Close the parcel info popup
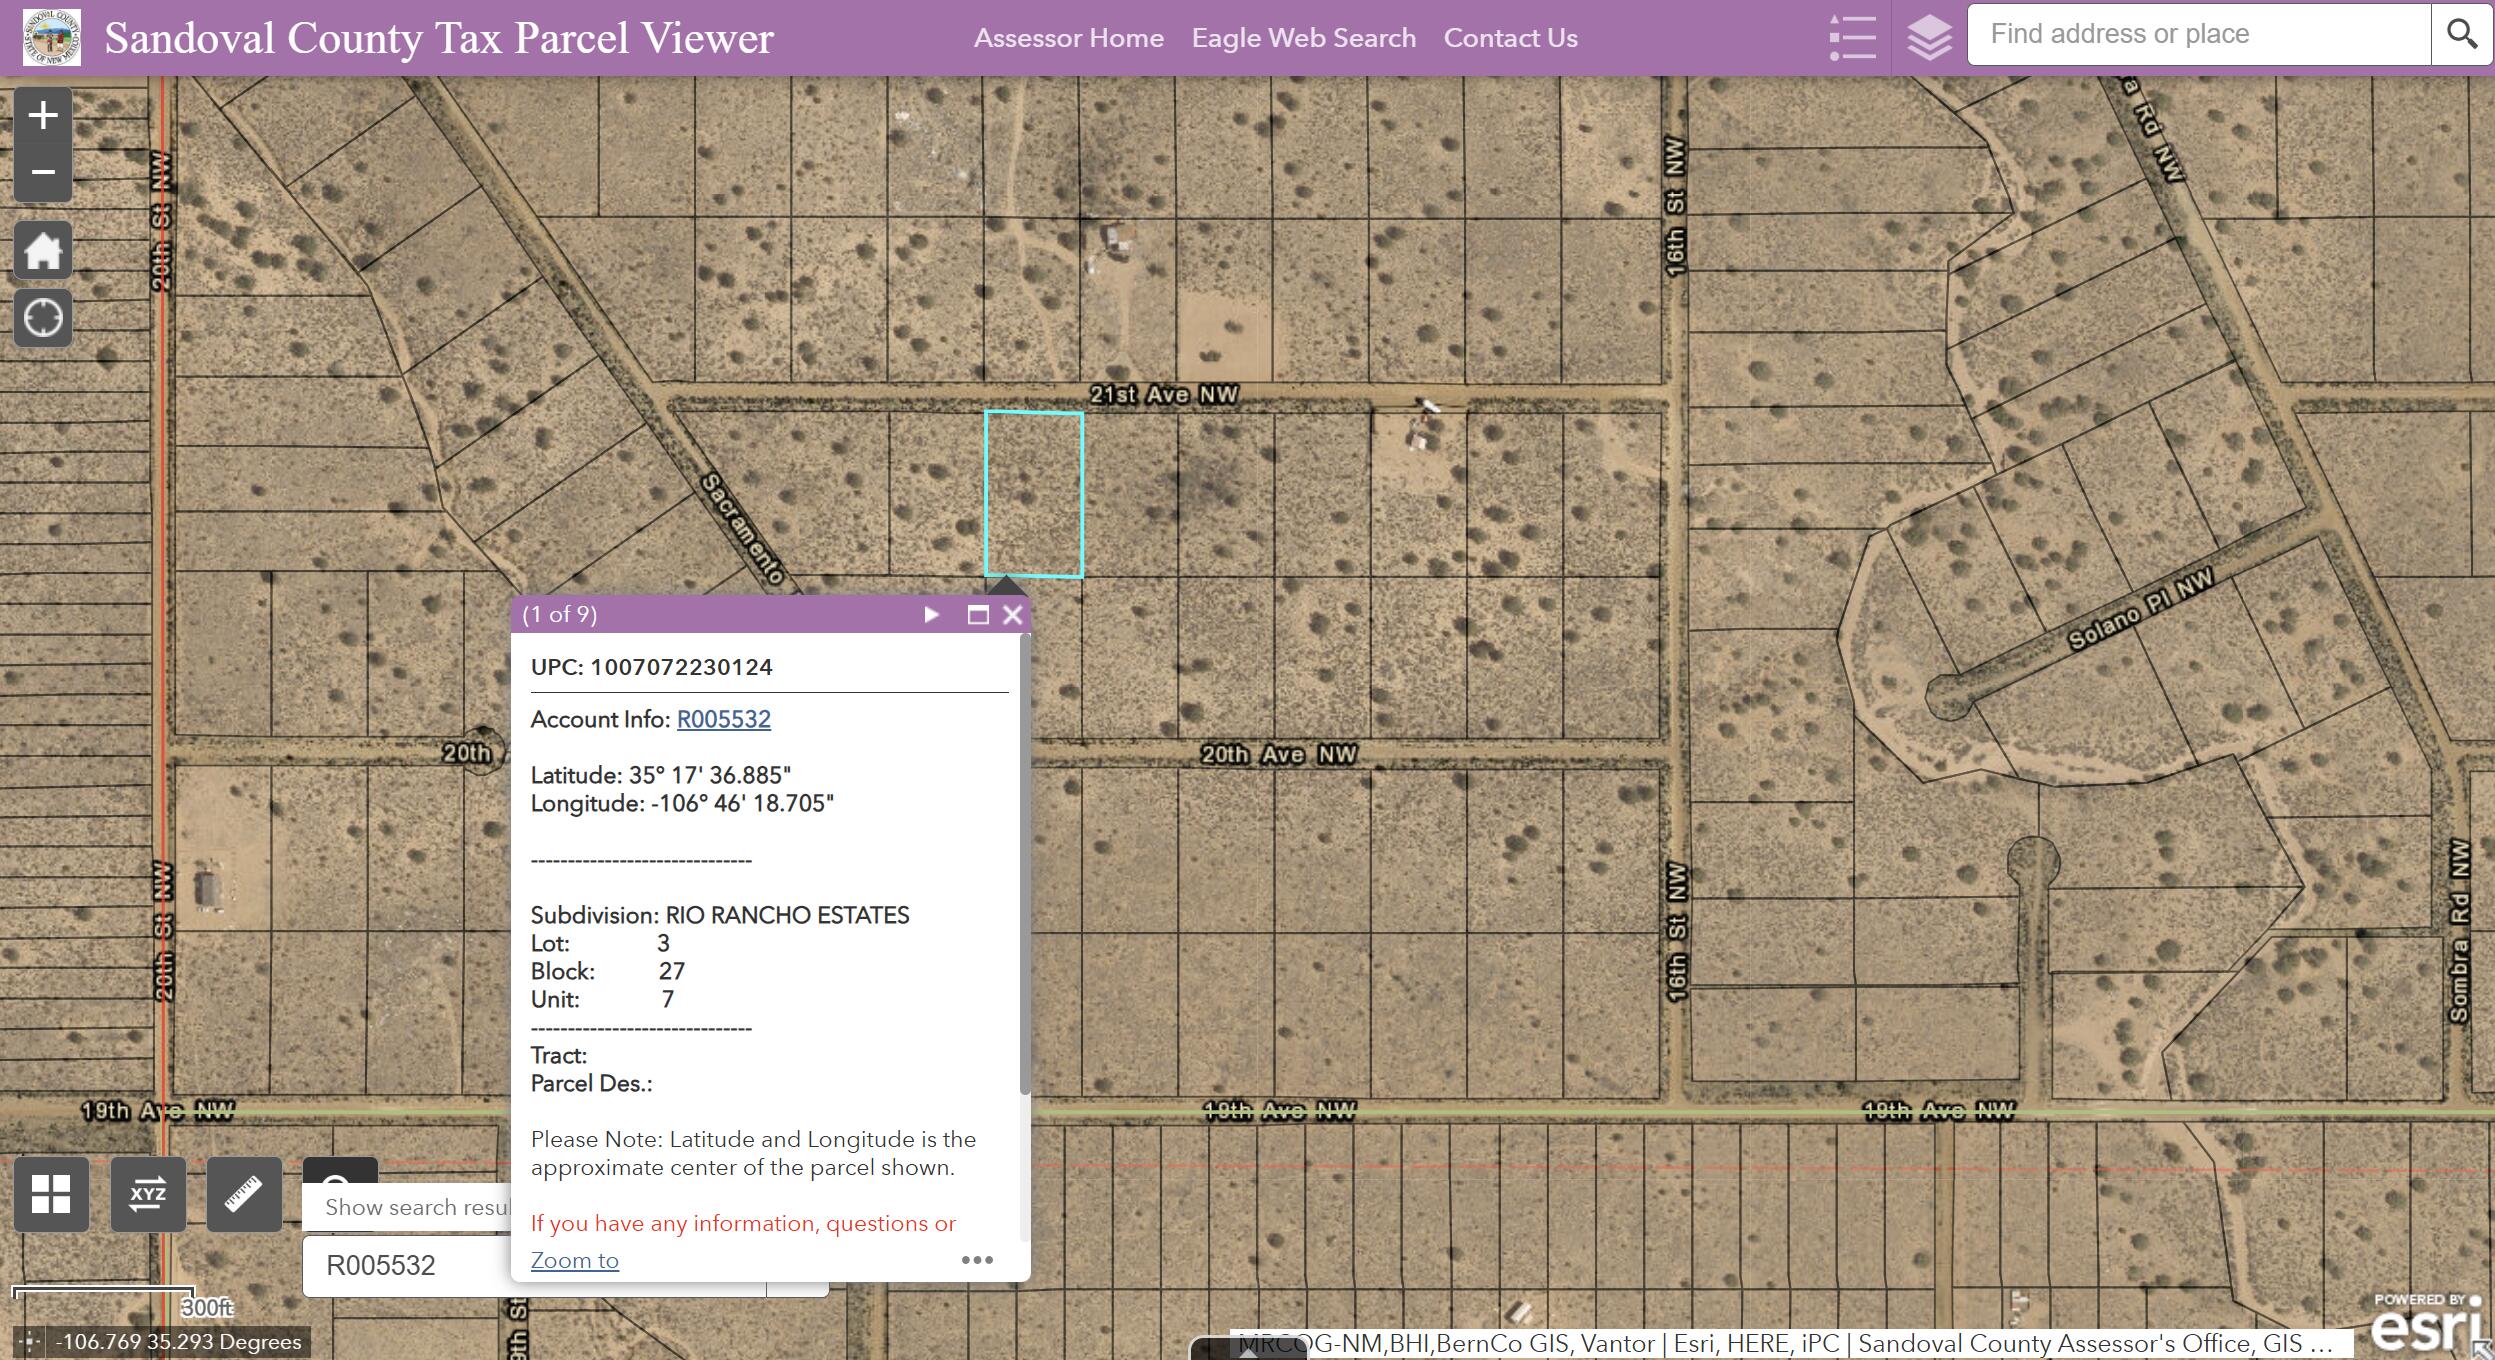The height and width of the screenshot is (1360, 2495). [1012, 614]
